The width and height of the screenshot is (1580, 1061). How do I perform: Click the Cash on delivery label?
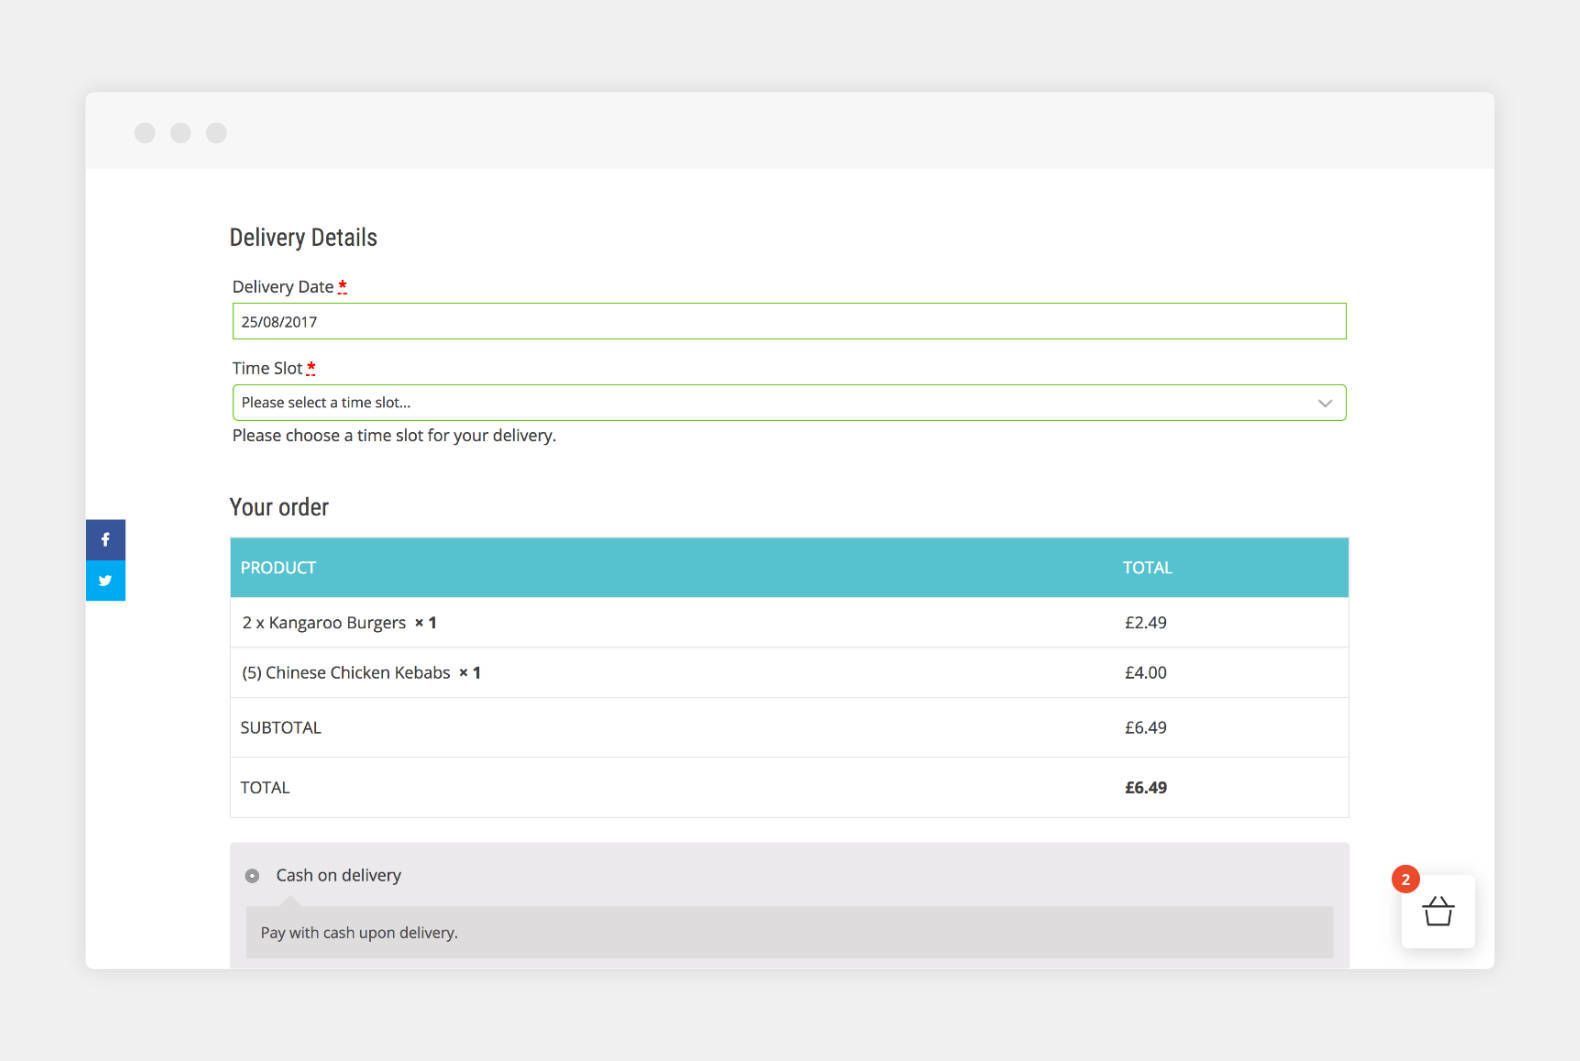click(x=338, y=875)
